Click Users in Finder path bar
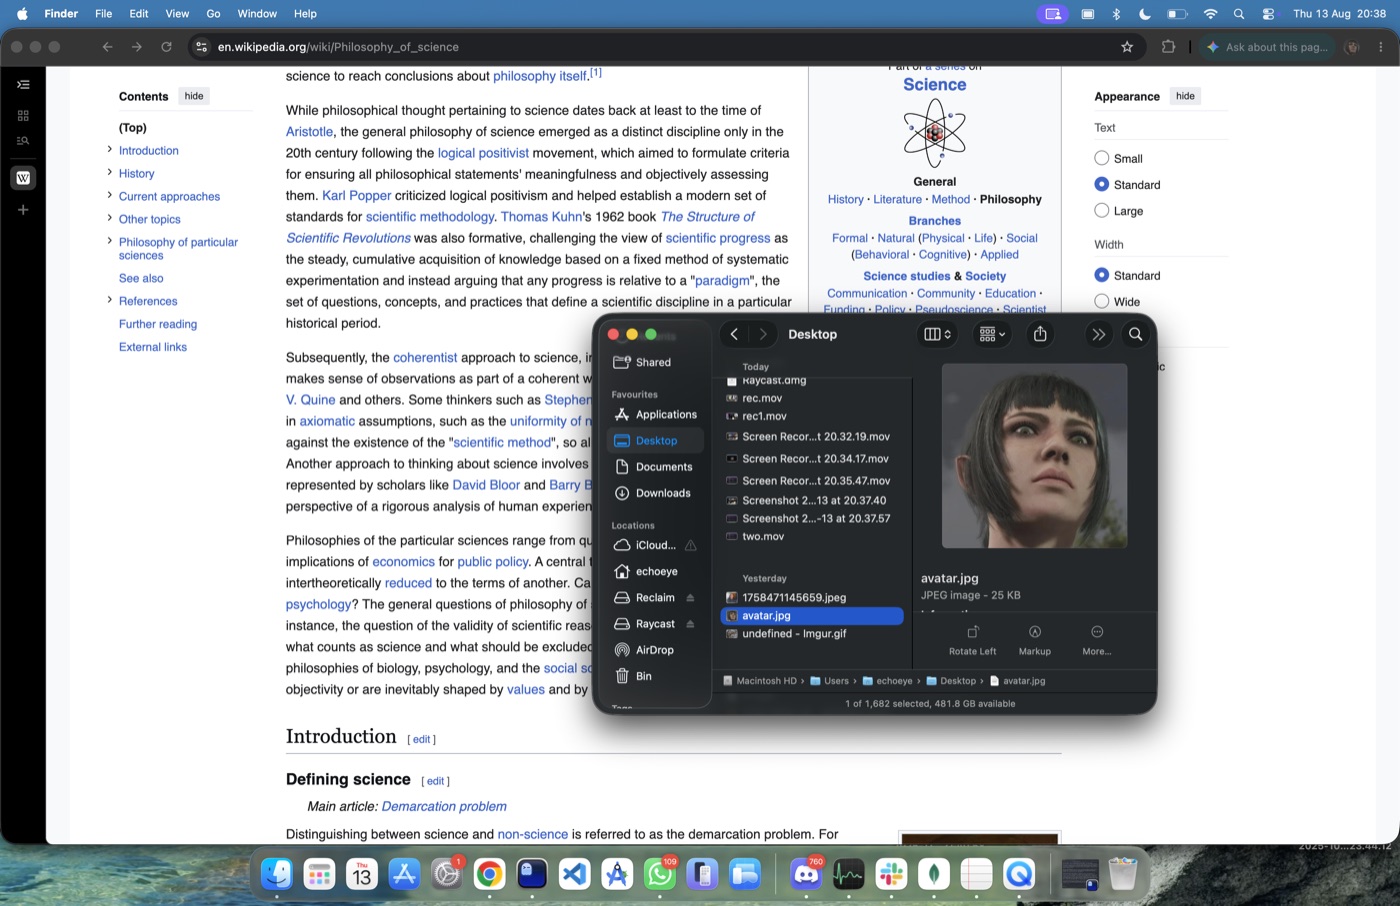Image resolution: width=1400 pixels, height=906 pixels. pyautogui.click(x=829, y=681)
